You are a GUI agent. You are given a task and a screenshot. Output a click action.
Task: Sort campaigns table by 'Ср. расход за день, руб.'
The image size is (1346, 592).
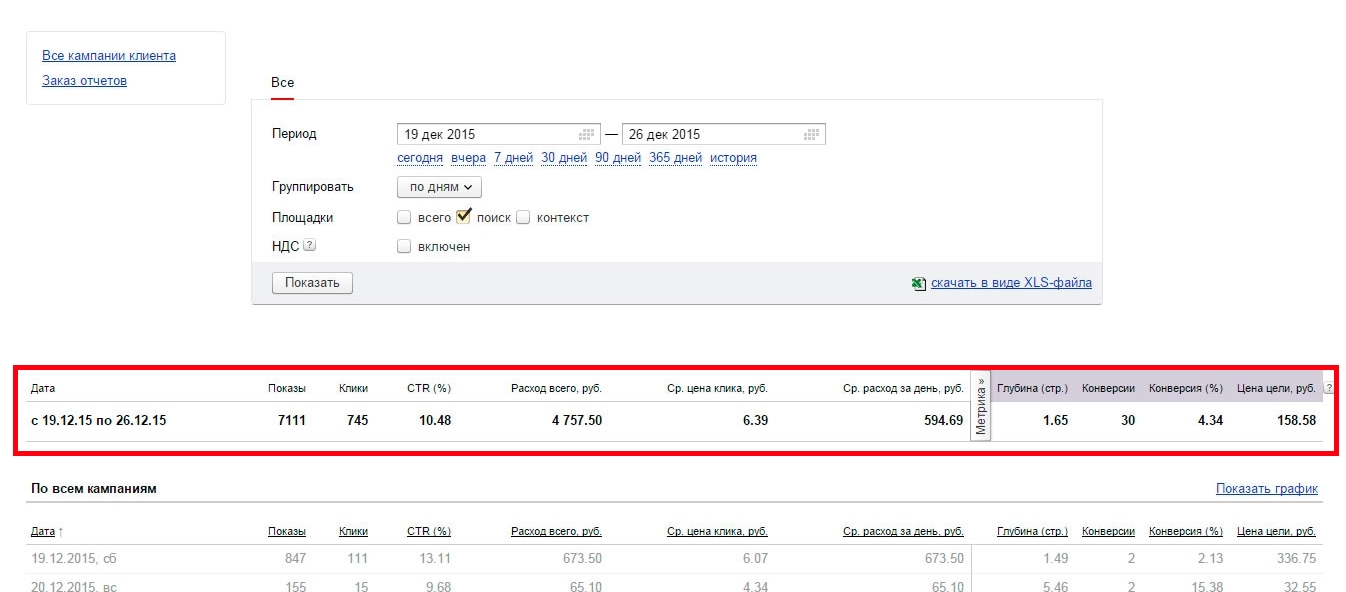point(903,532)
